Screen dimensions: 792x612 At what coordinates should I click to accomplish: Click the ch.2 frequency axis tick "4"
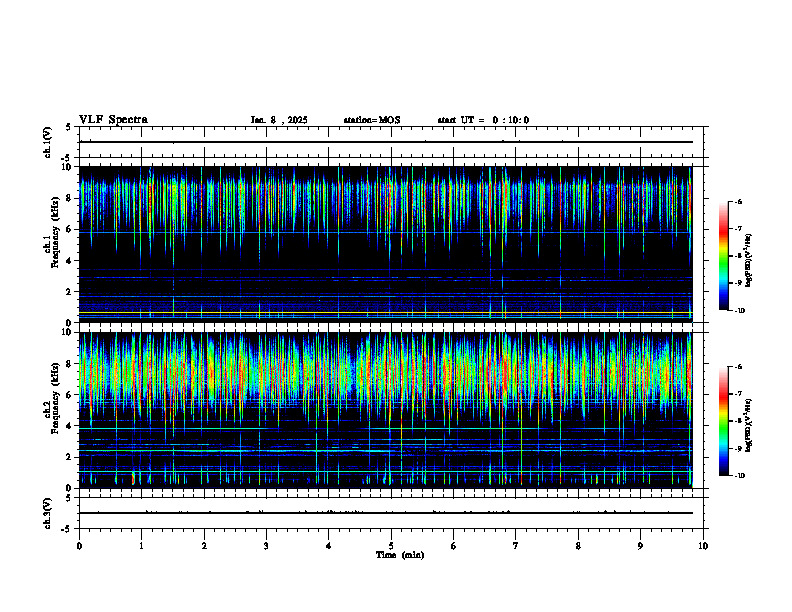(x=69, y=426)
